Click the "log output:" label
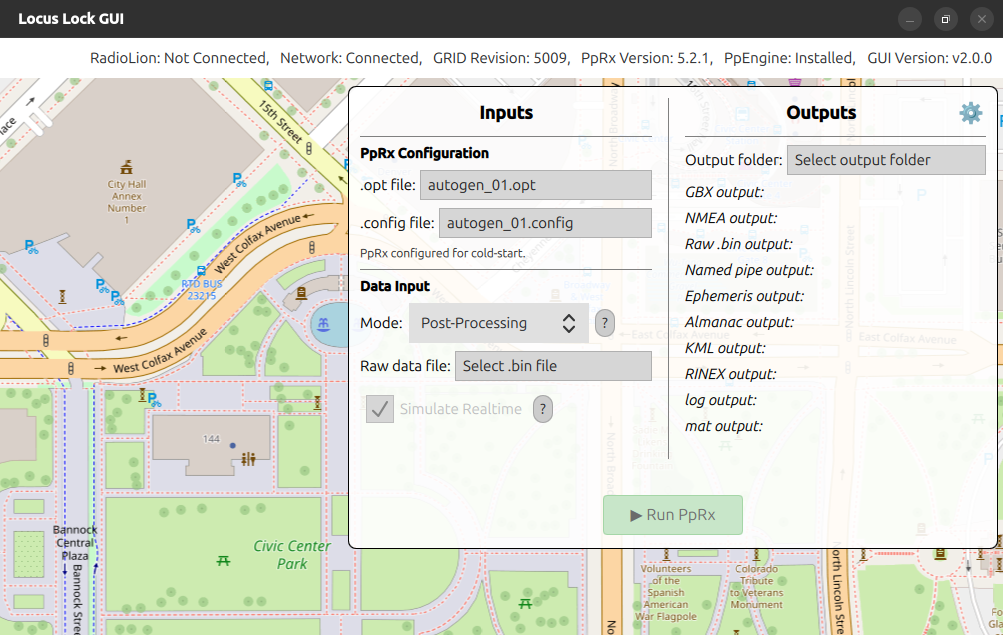The height and width of the screenshot is (635, 1003). 721,400
